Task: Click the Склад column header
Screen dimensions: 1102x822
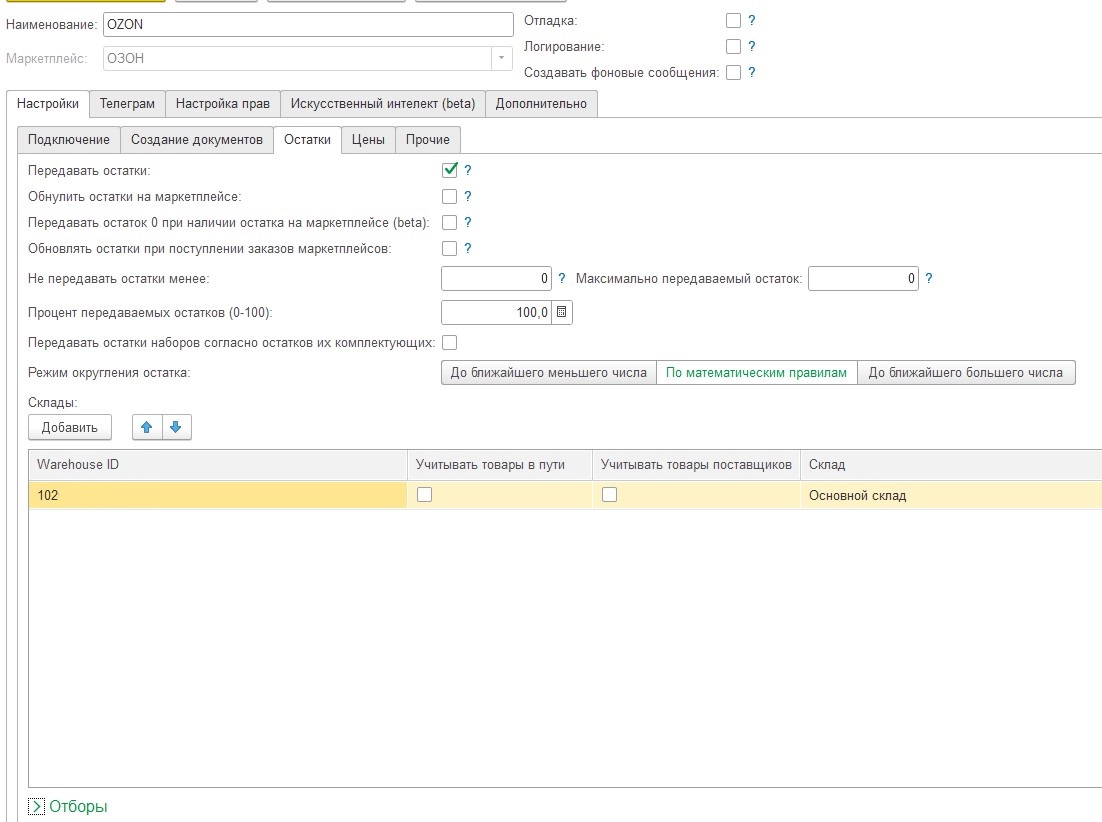Action: pos(951,465)
